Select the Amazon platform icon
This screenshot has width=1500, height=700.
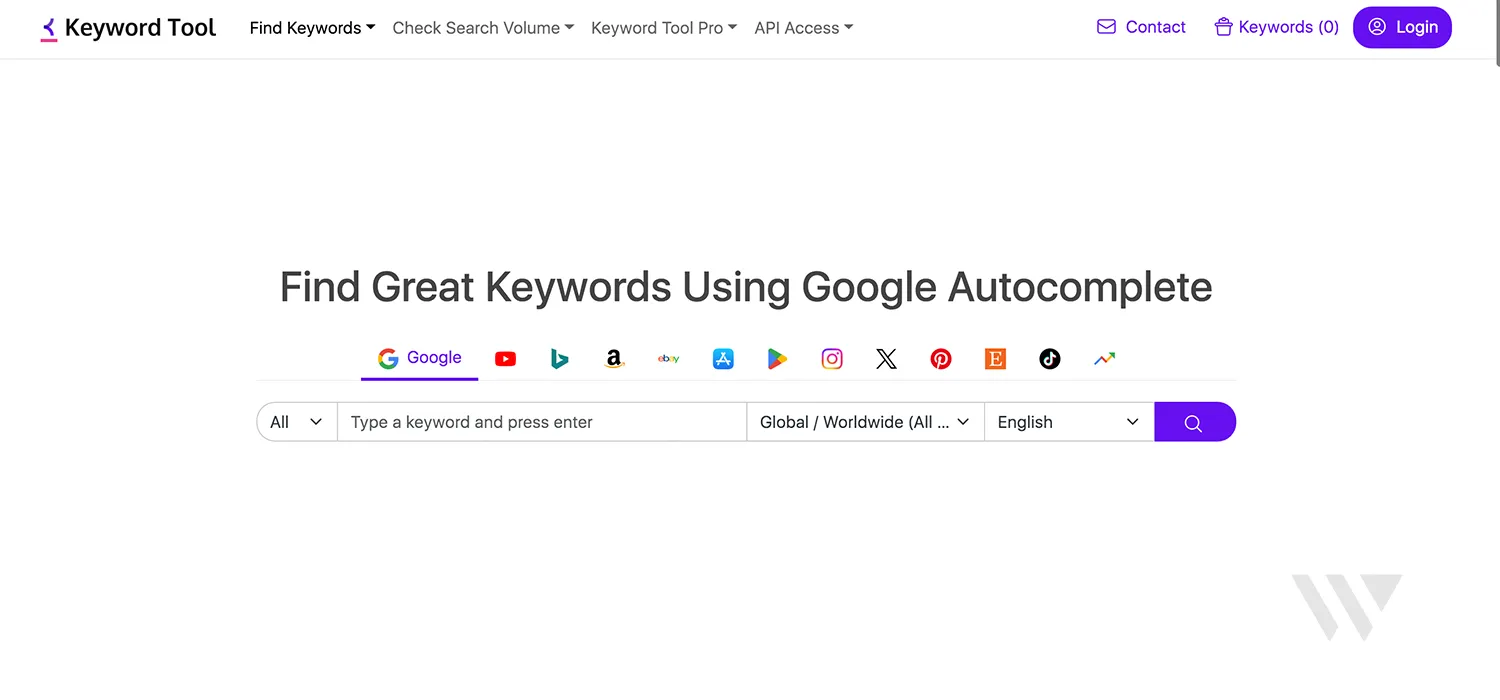(614, 359)
